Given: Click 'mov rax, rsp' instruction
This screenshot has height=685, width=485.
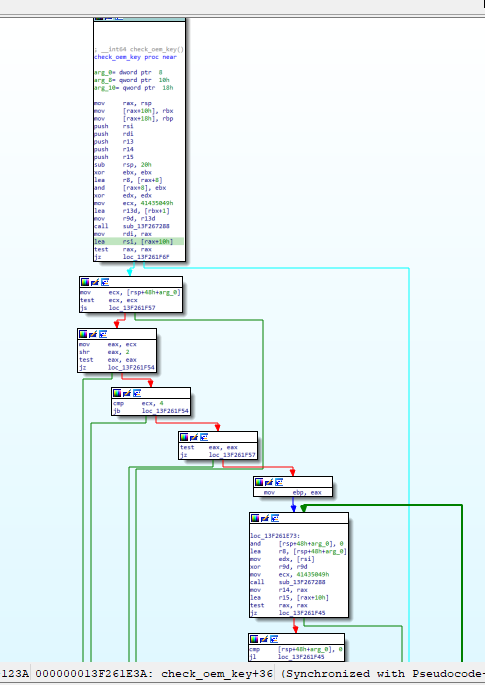Looking at the screenshot, I should point(123,104).
